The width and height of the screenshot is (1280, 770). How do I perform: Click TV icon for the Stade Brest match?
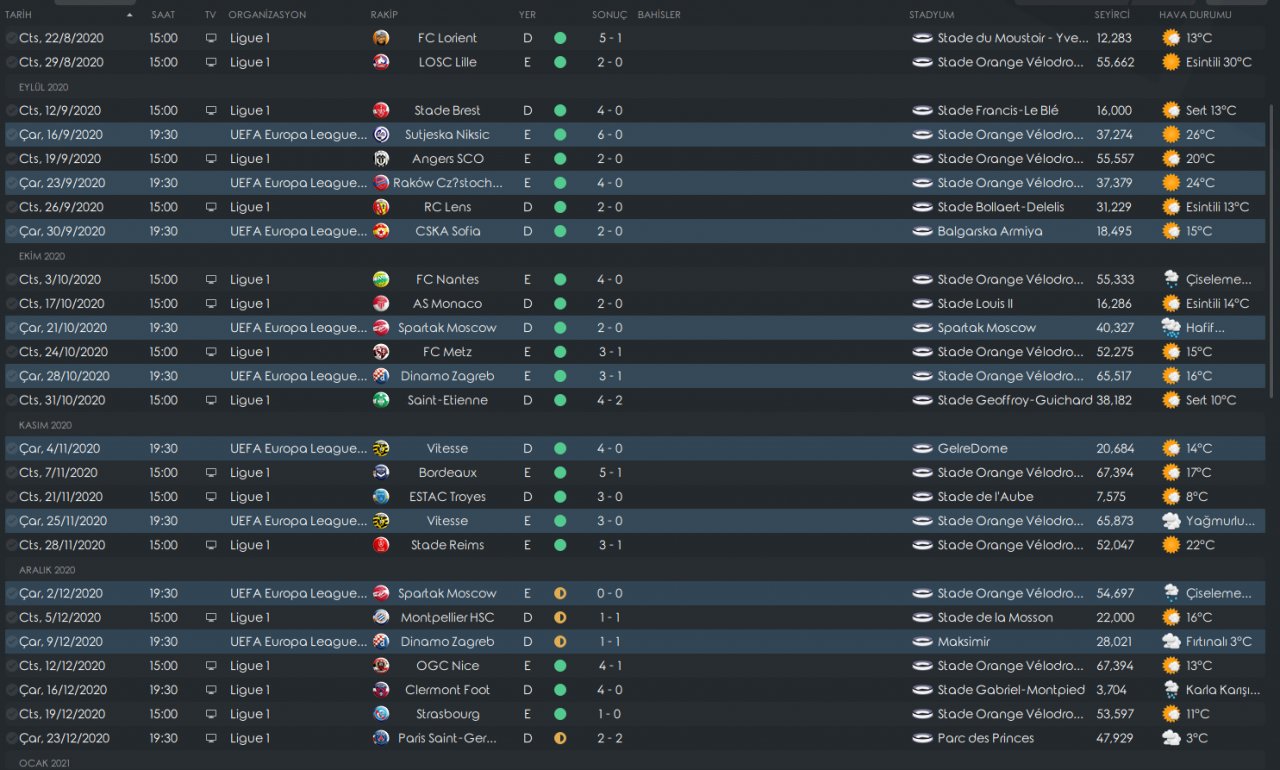click(x=210, y=110)
